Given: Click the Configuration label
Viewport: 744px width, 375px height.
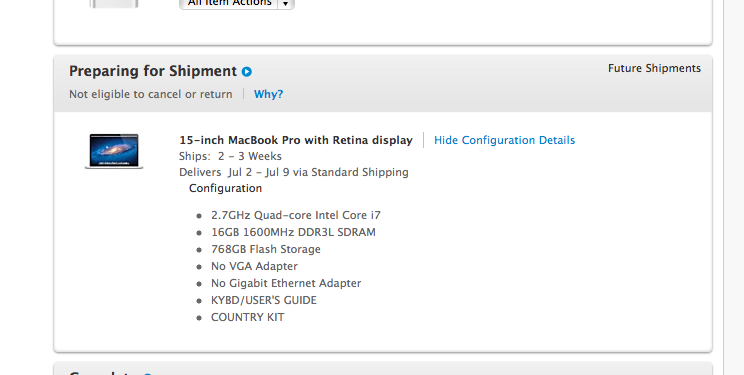Looking at the screenshot, I should (x=225, y=188).
